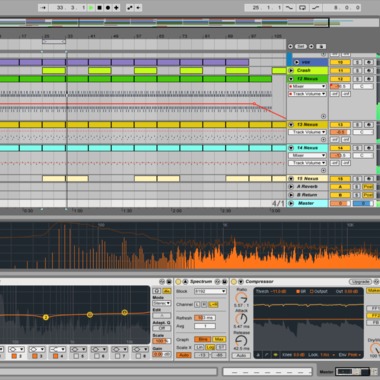Click the Set locator button

coord(301,46)
